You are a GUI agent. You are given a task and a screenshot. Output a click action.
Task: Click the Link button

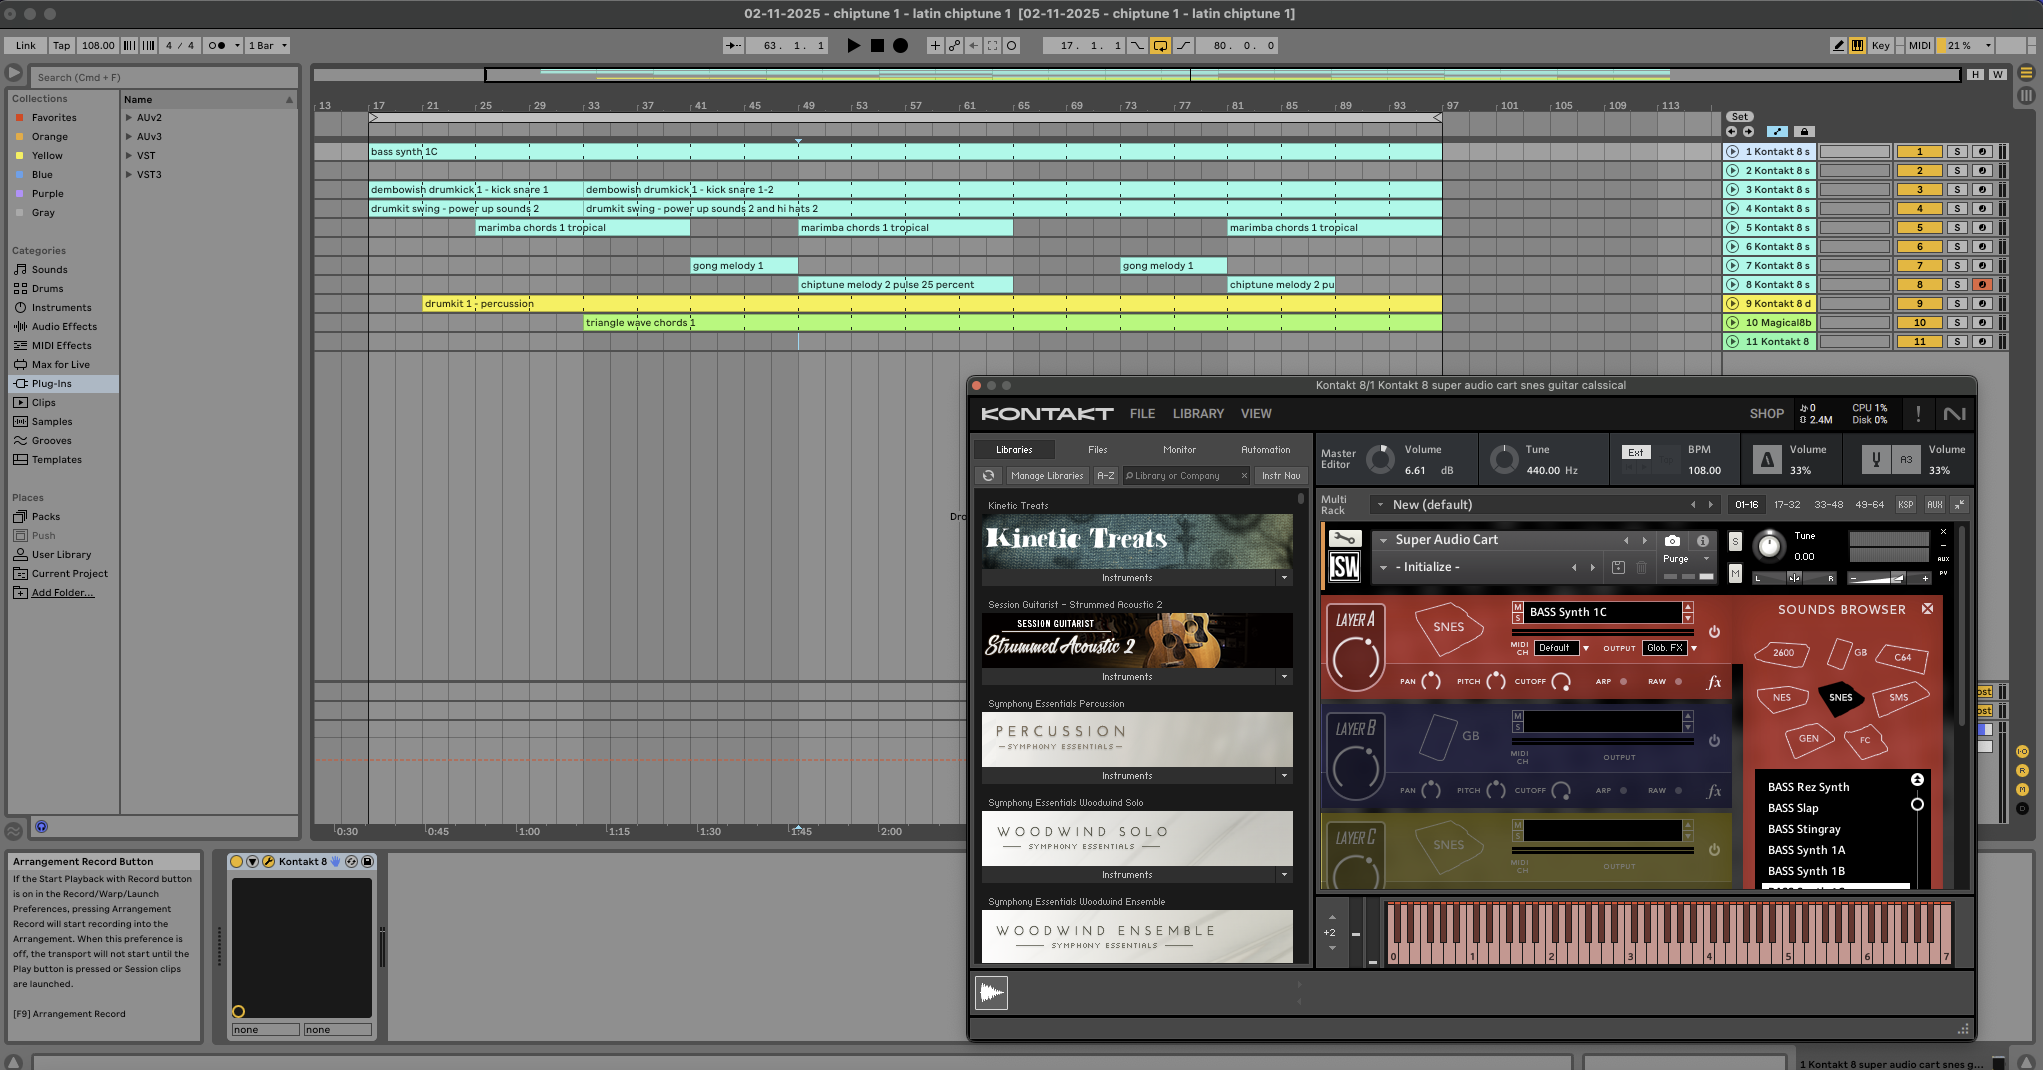click(x=25, y=45)
